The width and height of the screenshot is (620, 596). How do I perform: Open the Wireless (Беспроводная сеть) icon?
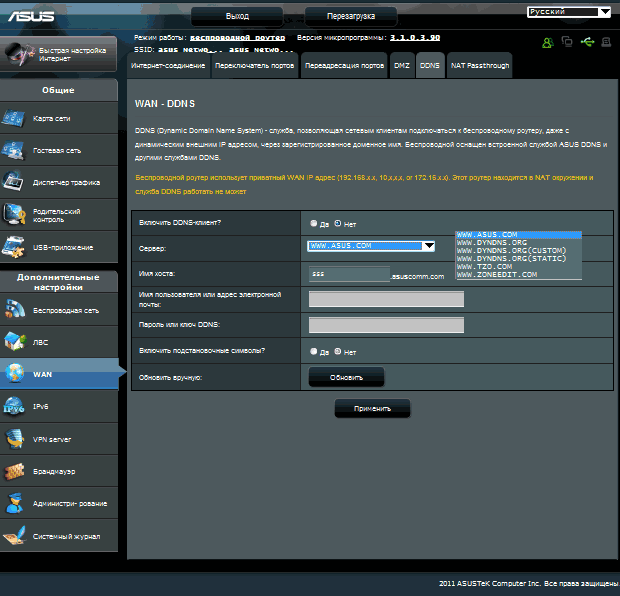(x=14, y=310)
